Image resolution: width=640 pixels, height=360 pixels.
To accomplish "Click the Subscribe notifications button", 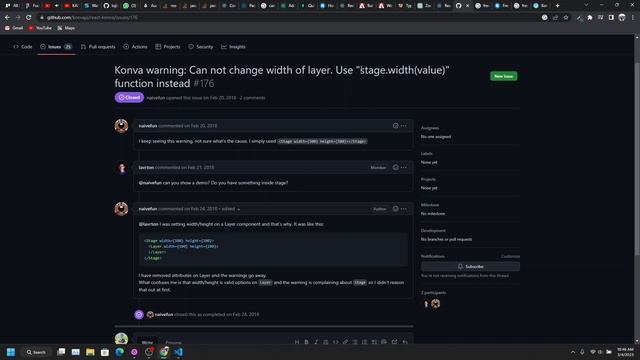I will click(470, 267).
